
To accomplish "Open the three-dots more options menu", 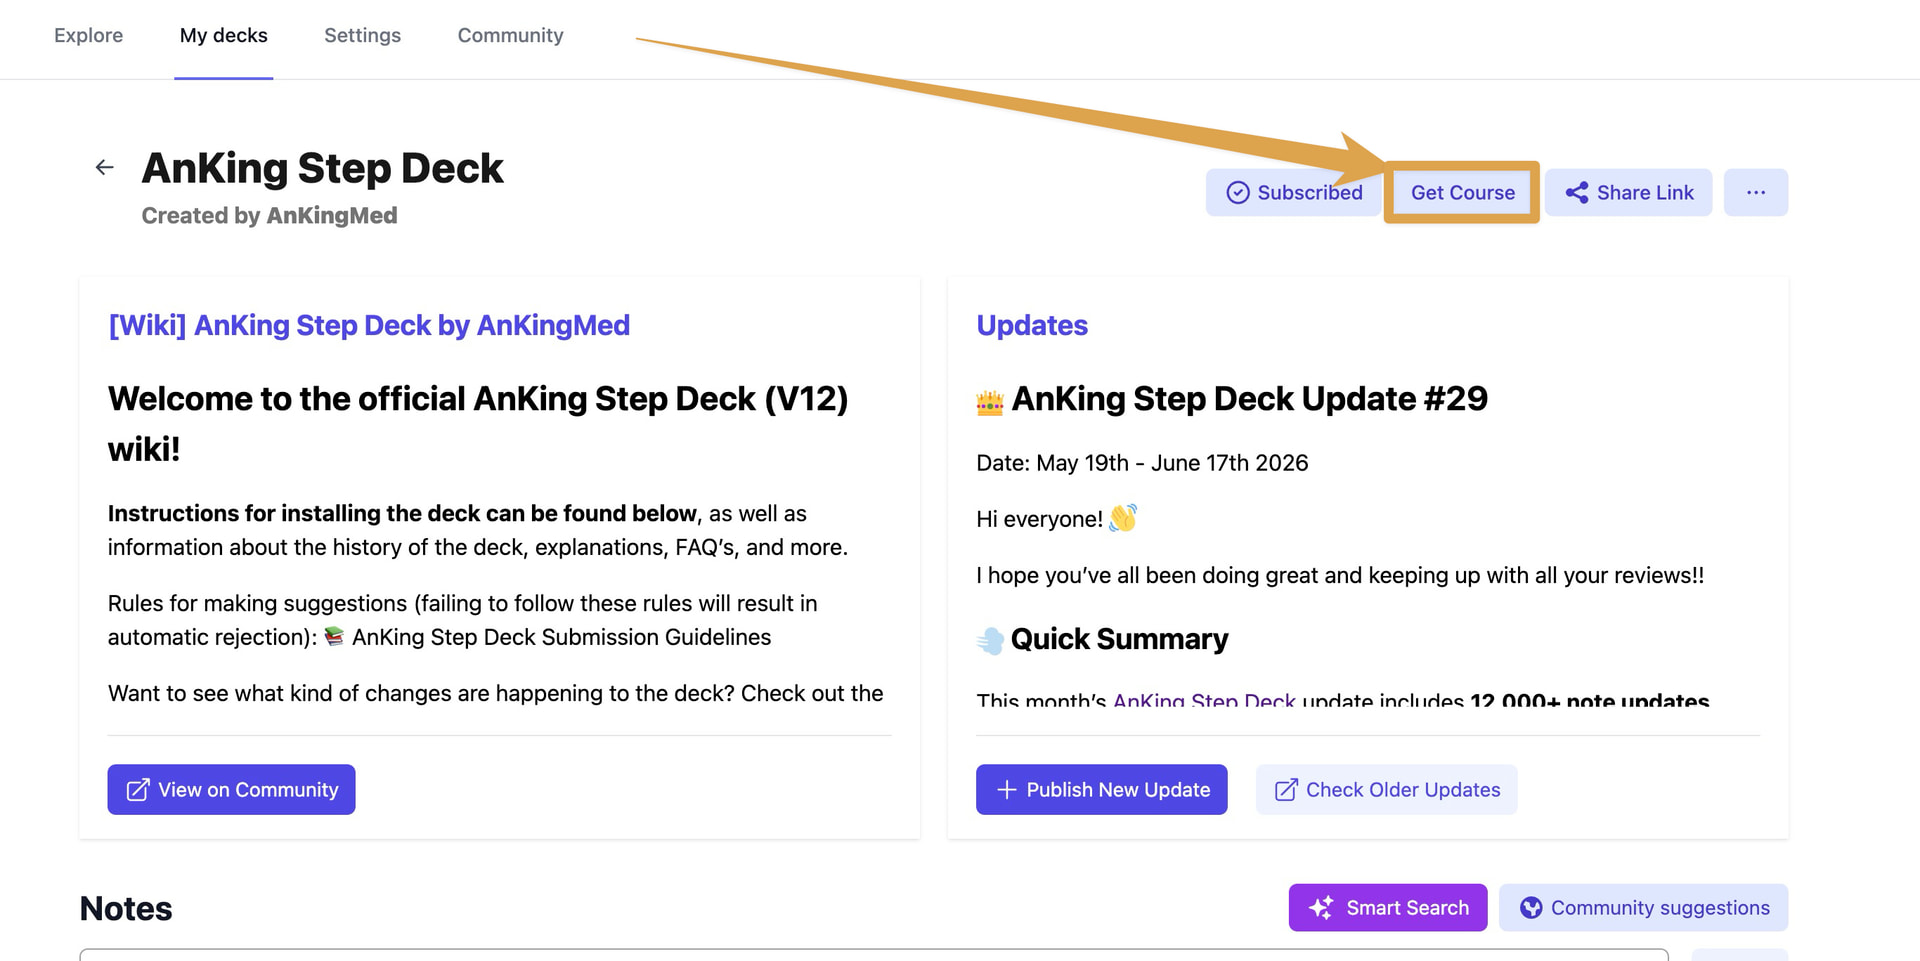I will [x=1756, y=192].
